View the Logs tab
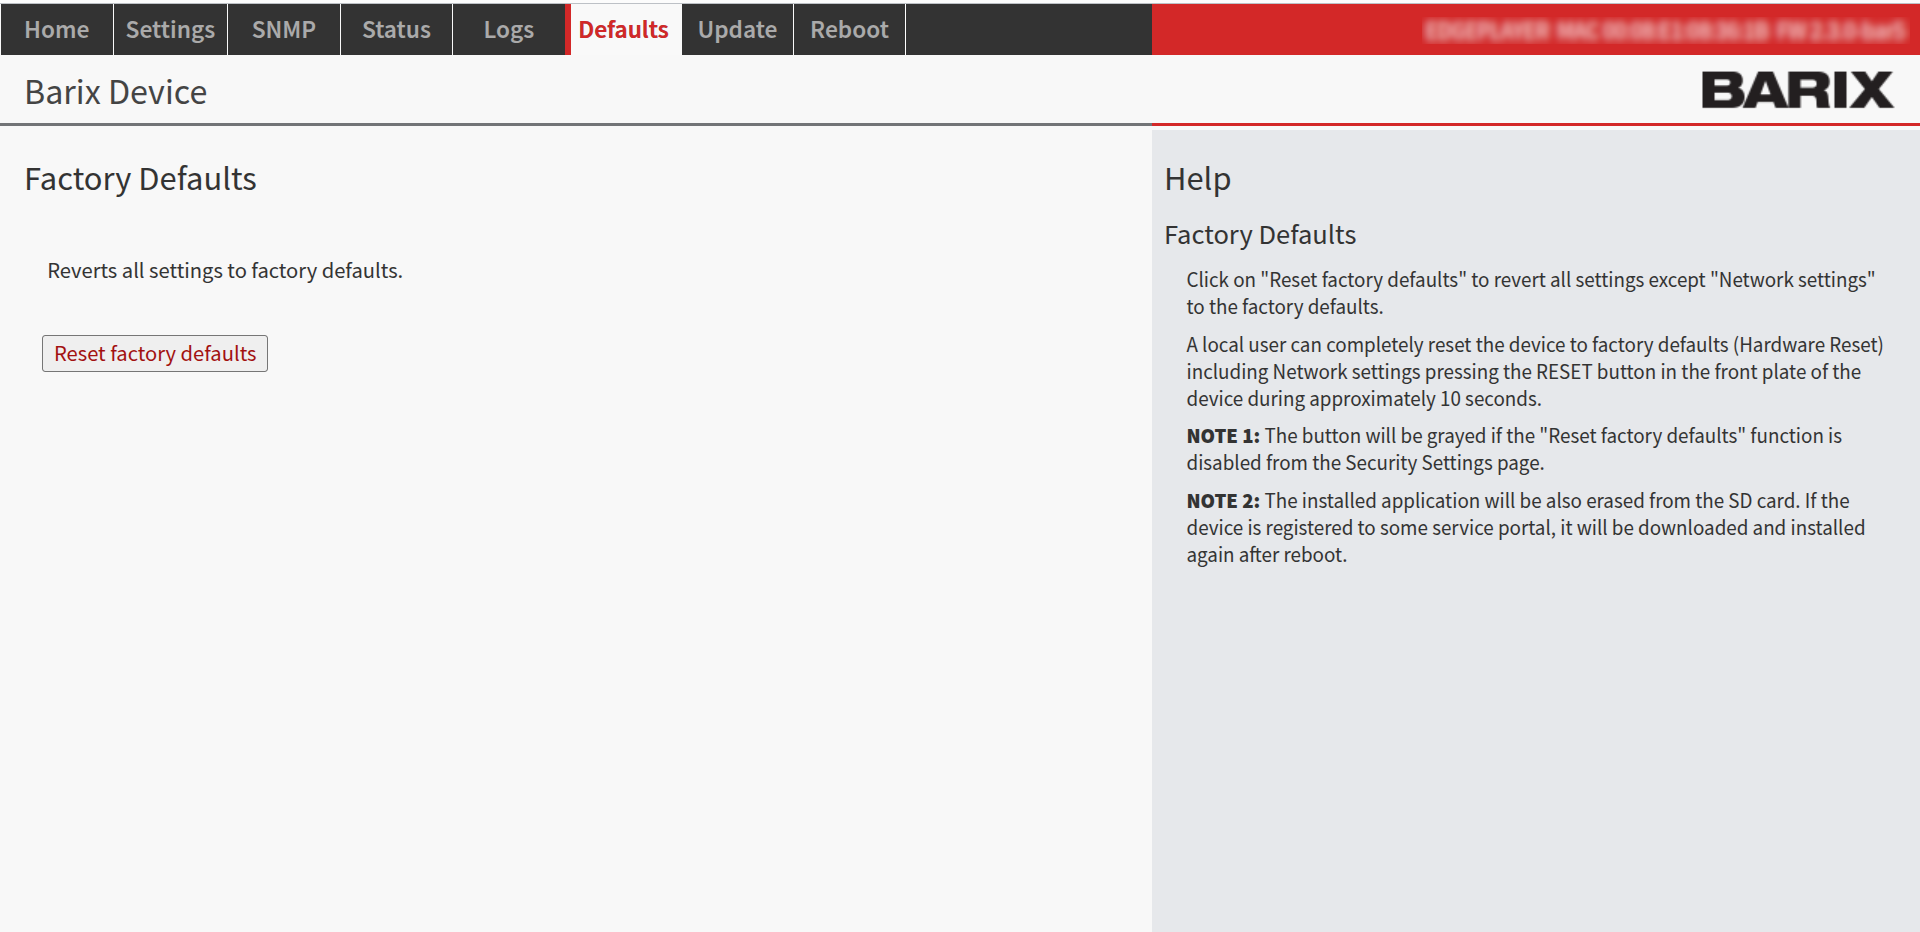This screenshot has height=932, width=1920. coord(508,30)
